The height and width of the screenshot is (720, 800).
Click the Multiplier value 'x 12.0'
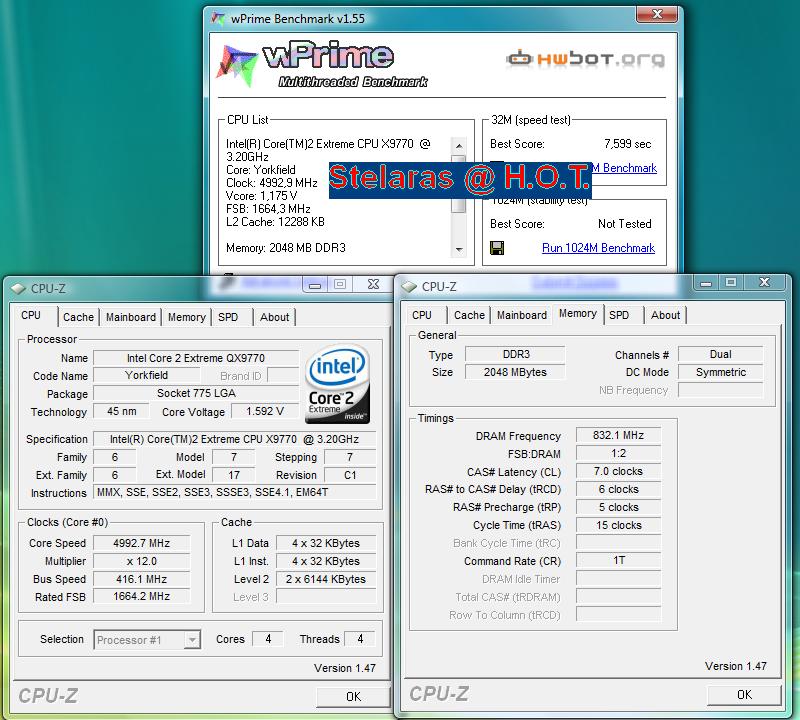(141, 561)
